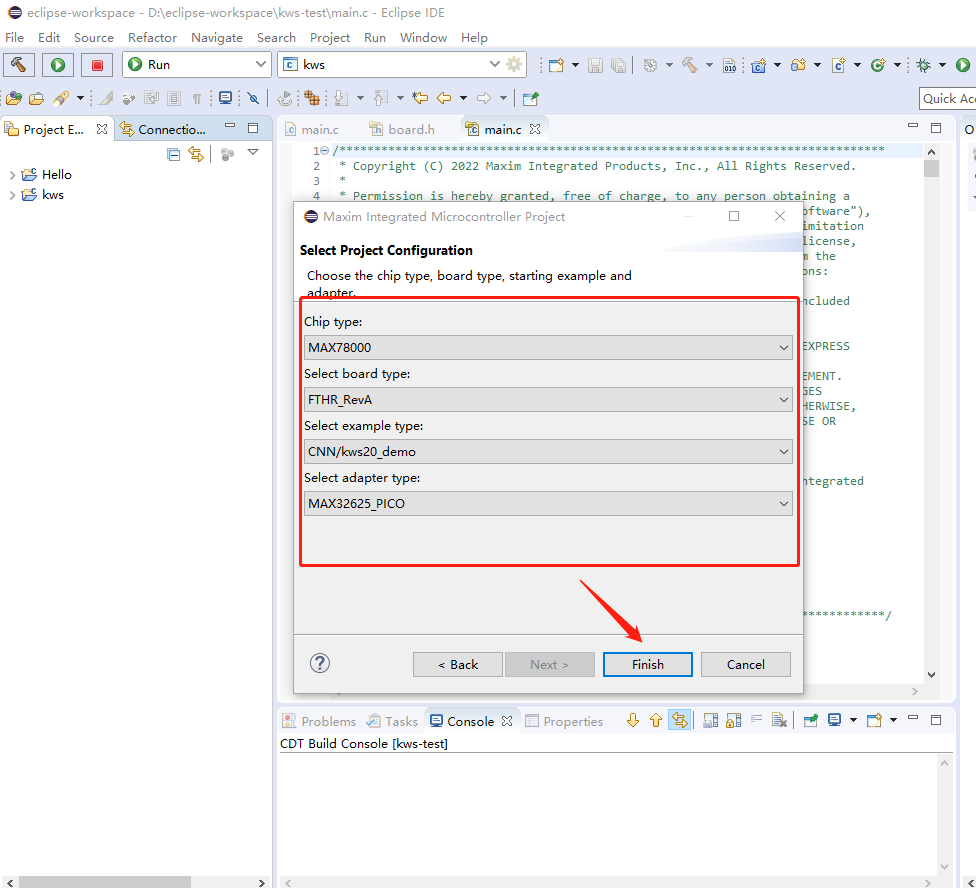Click the green Run launch button
The image size is (976, 888).
pos(58,65)
